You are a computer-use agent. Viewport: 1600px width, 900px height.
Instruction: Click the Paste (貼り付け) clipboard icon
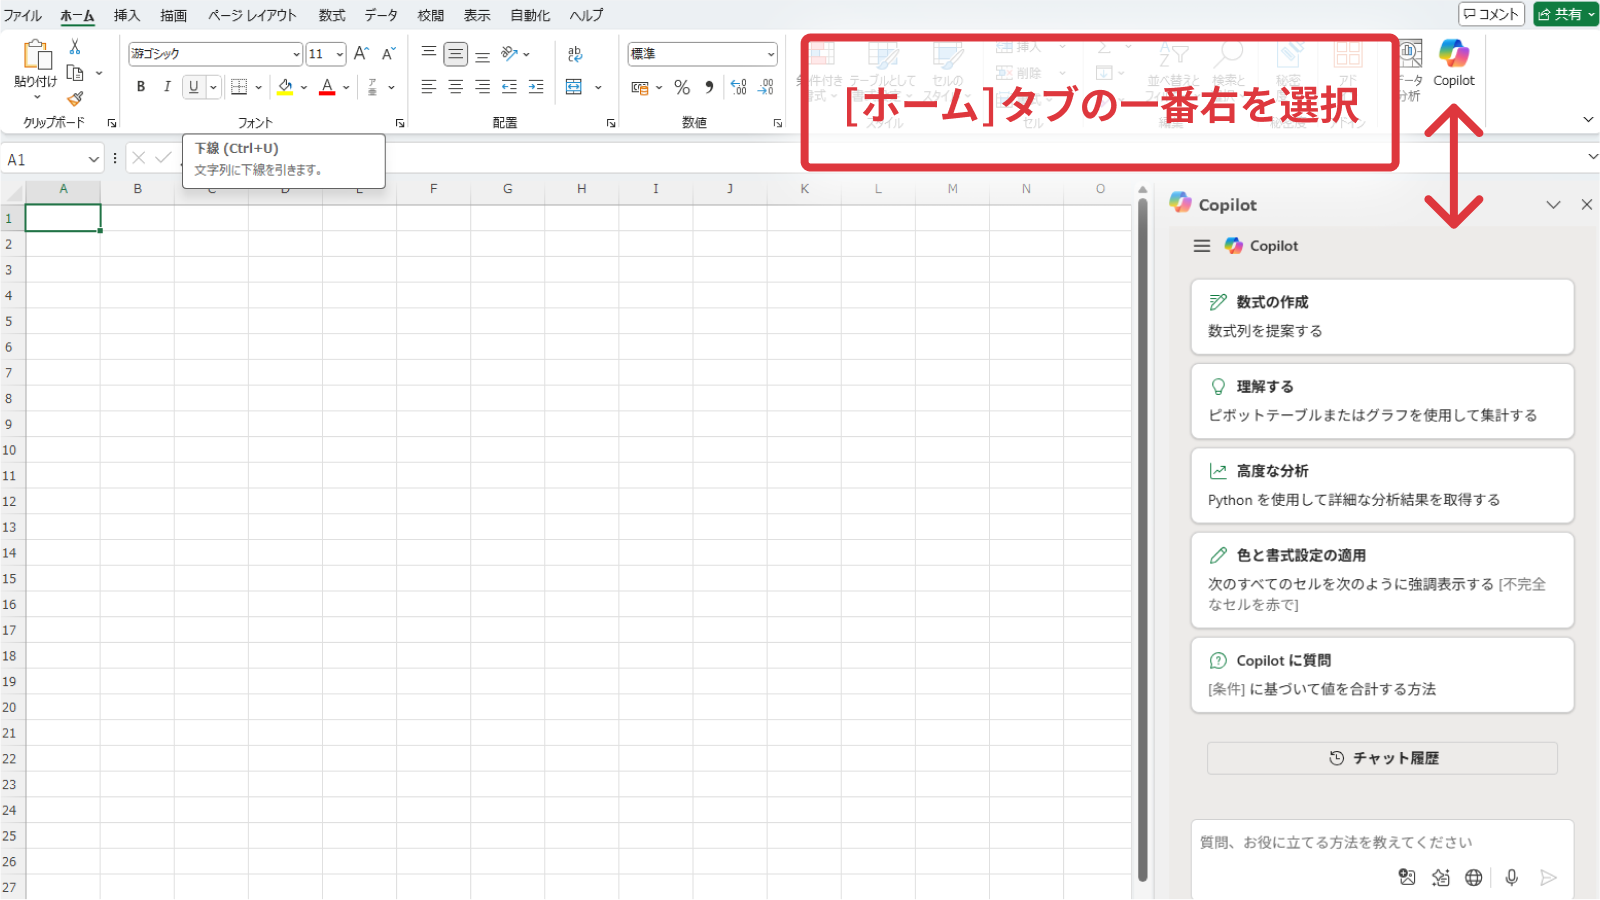click(x=37, y=56)
